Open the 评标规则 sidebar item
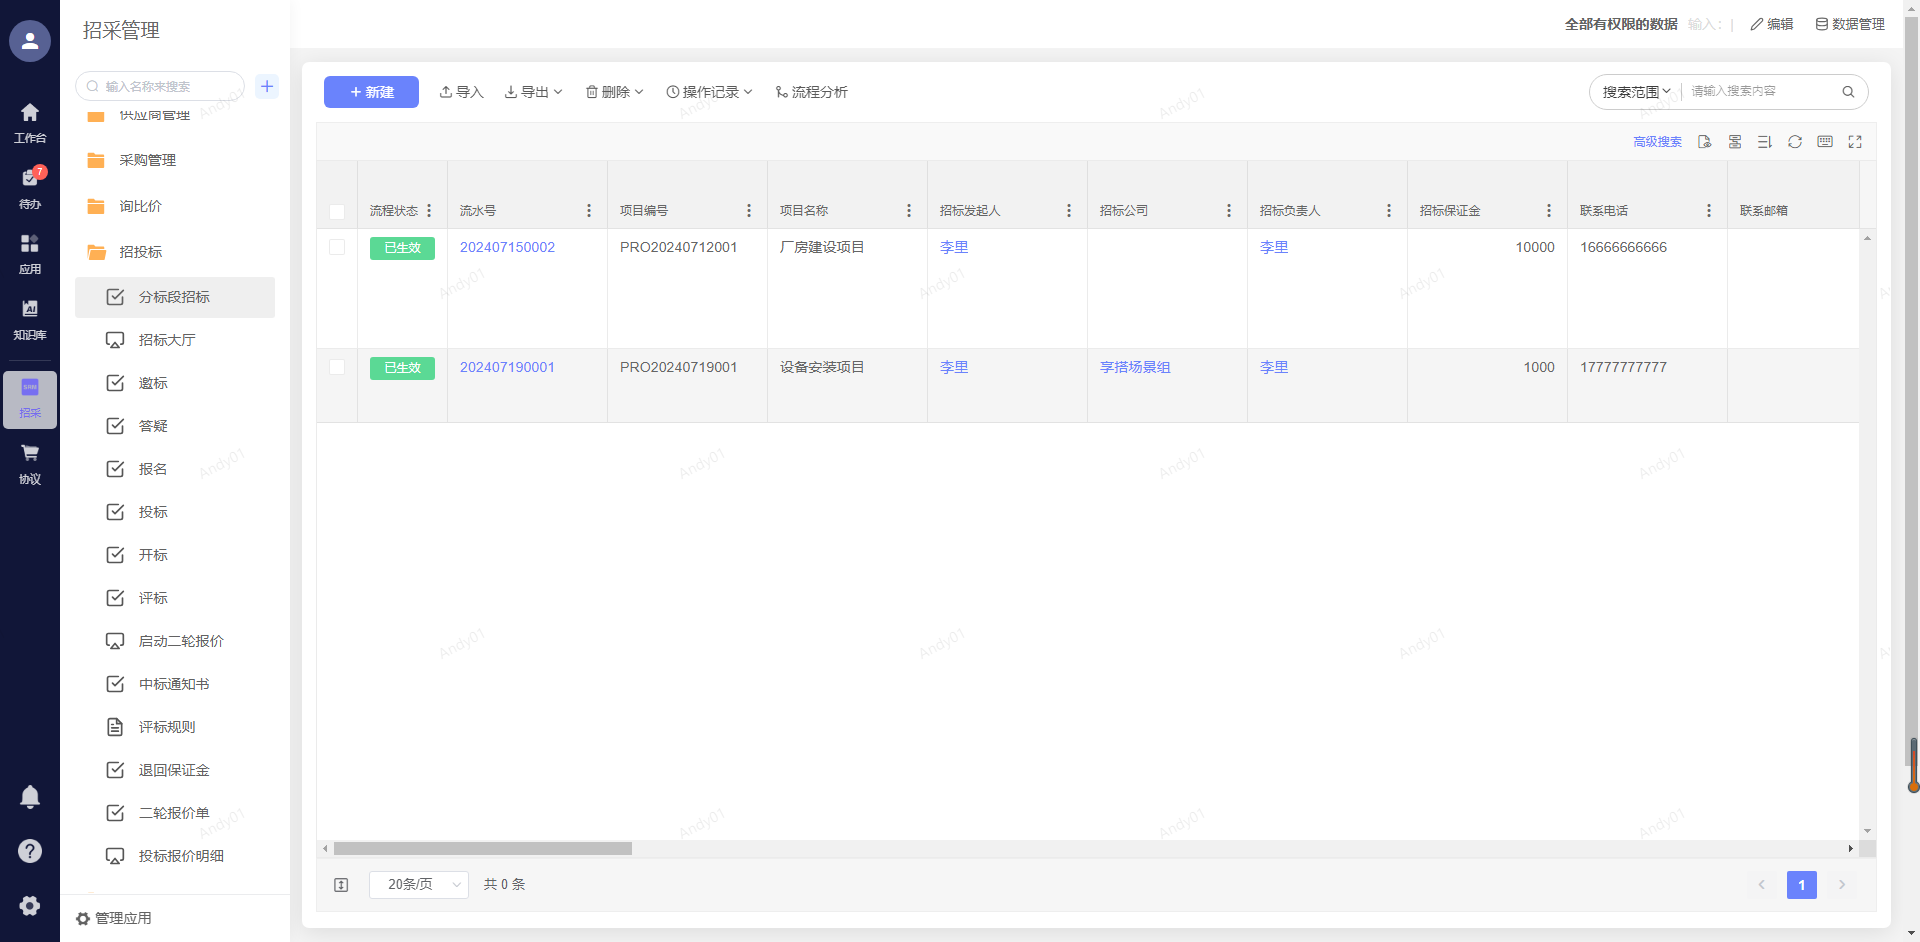This screenshot has width=1920, height=942. pyautogui.click(x=167, y=727)
